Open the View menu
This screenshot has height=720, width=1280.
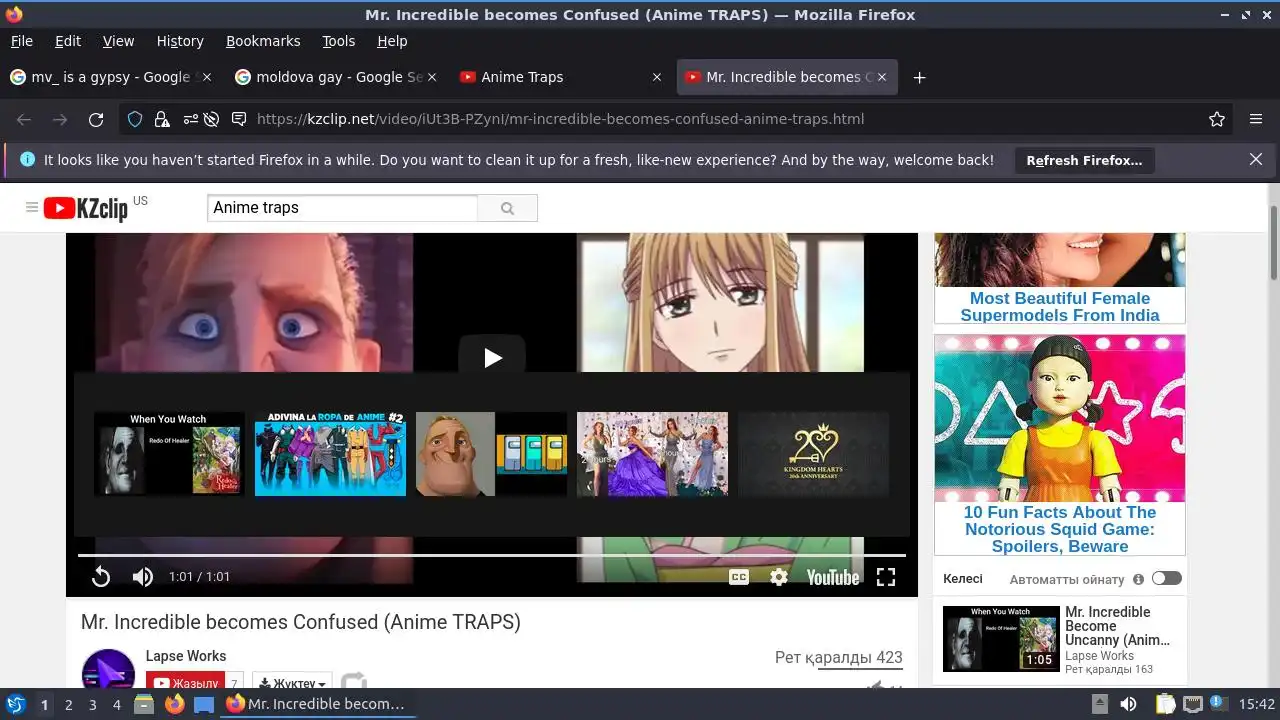point(118,41)
